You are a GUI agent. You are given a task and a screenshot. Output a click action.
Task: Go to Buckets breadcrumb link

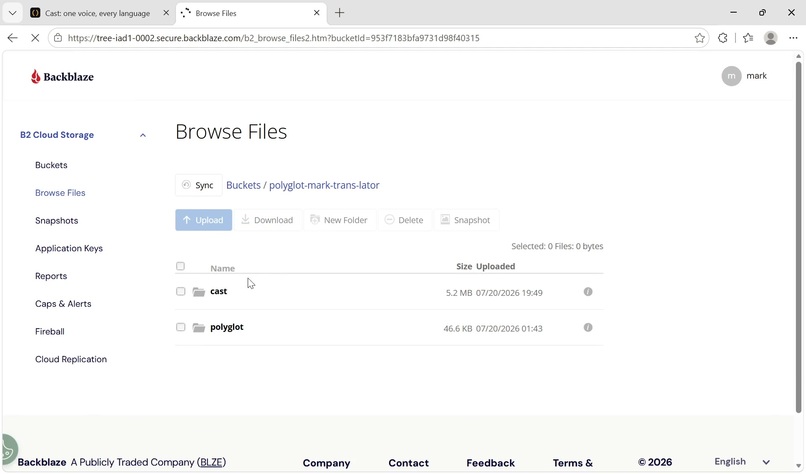click(244, 185)
